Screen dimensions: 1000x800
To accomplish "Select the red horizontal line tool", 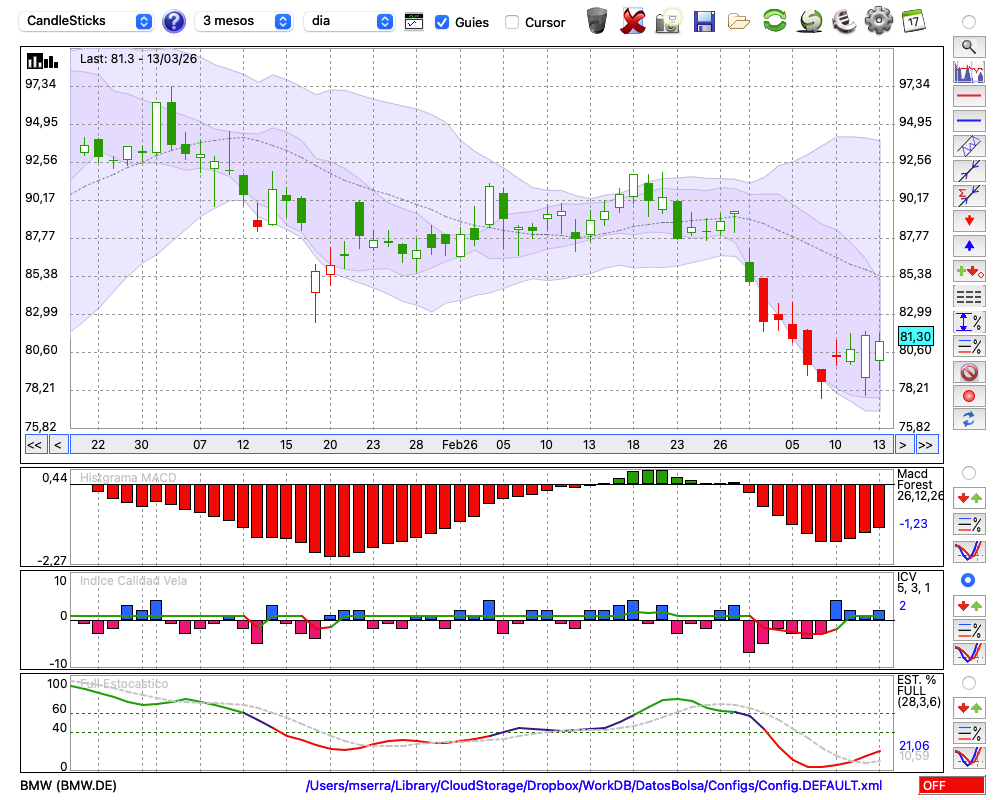I will (969, 96).
